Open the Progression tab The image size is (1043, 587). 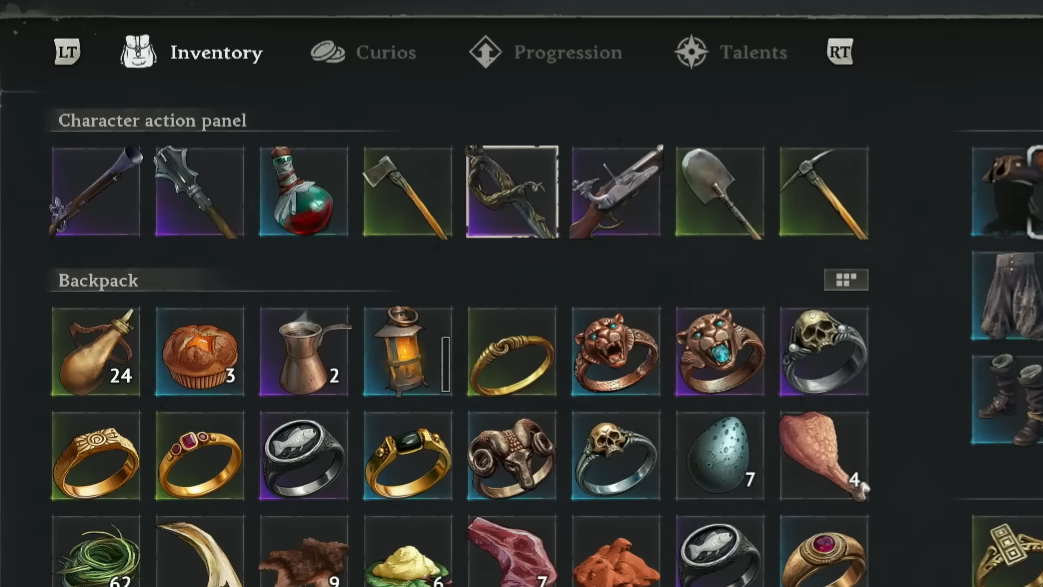point(545,52)
